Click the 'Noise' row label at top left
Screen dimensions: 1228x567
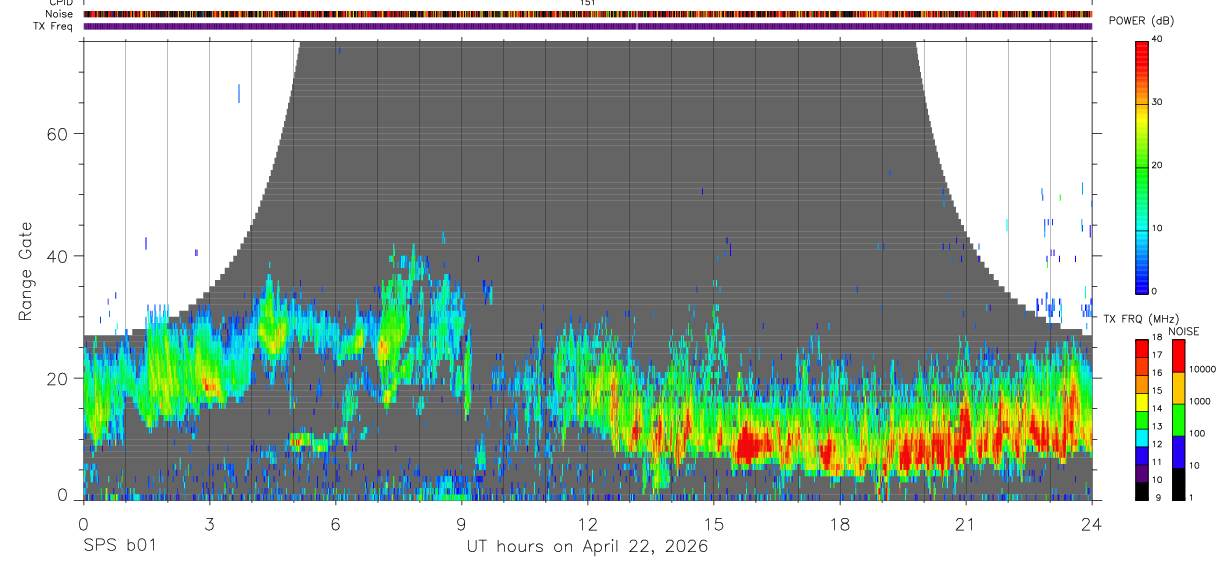60,14
